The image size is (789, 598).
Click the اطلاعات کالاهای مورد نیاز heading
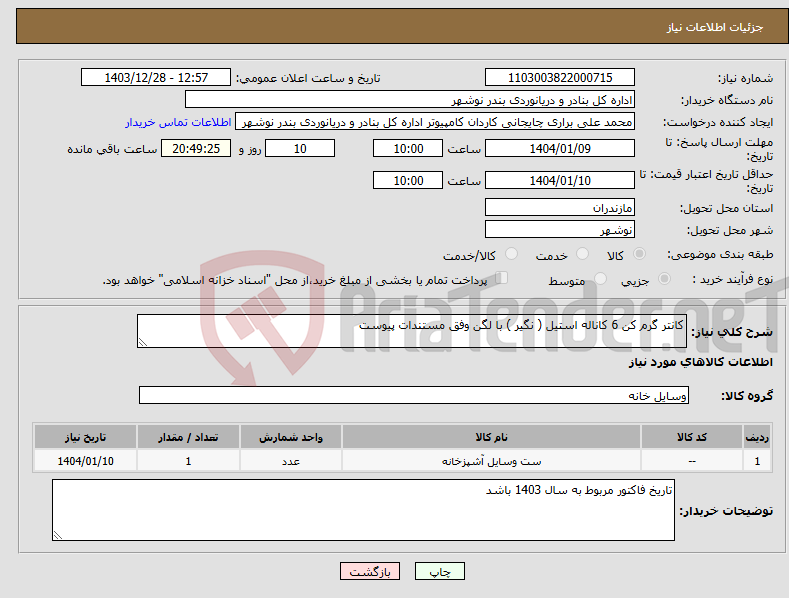point(700,362)
